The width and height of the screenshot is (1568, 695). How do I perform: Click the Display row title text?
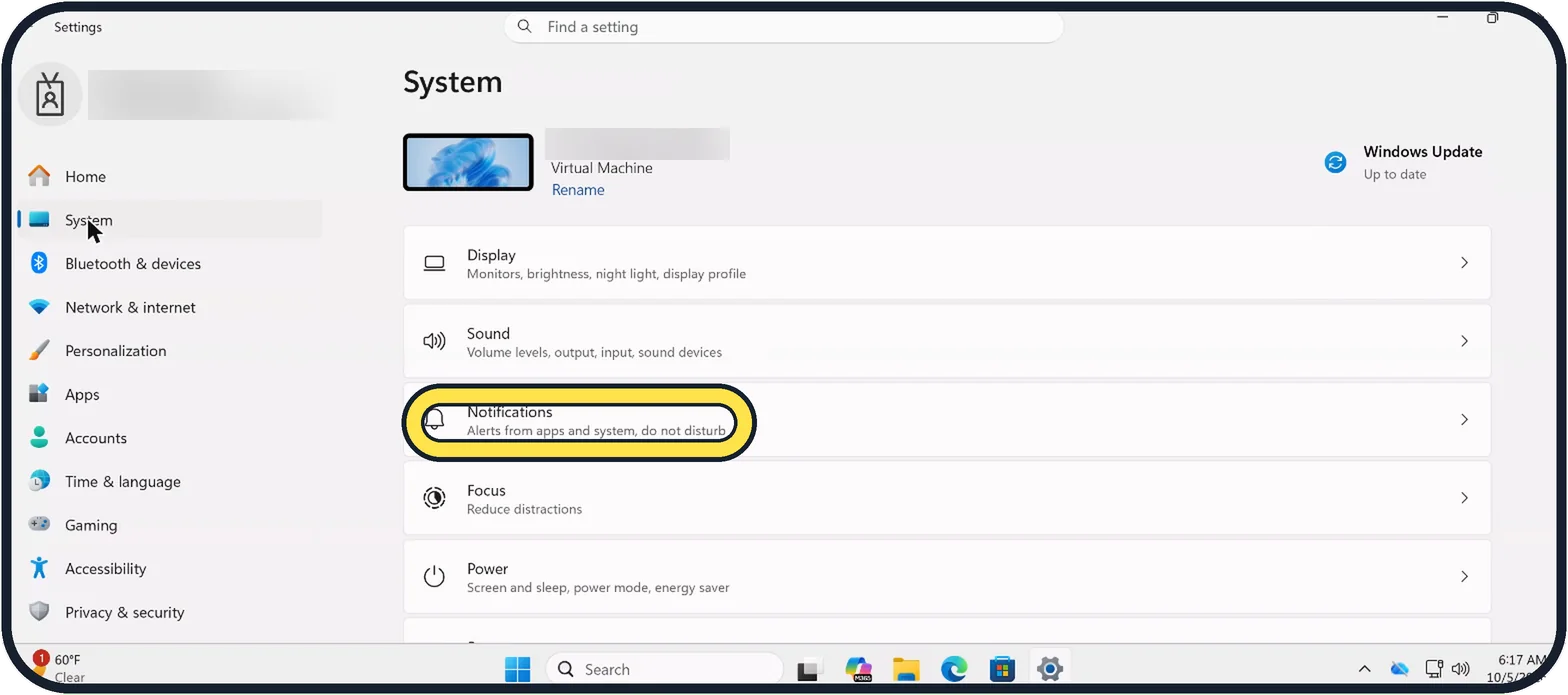point(491,255)
